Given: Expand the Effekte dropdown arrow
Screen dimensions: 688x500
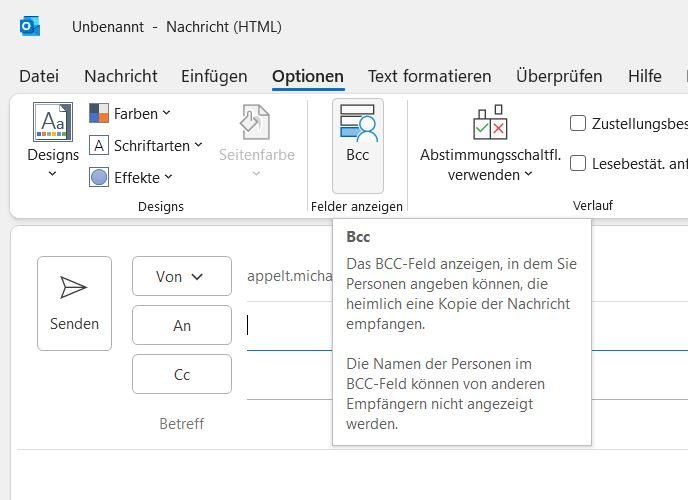Looking at the screenshot, I should pos(168,177).
